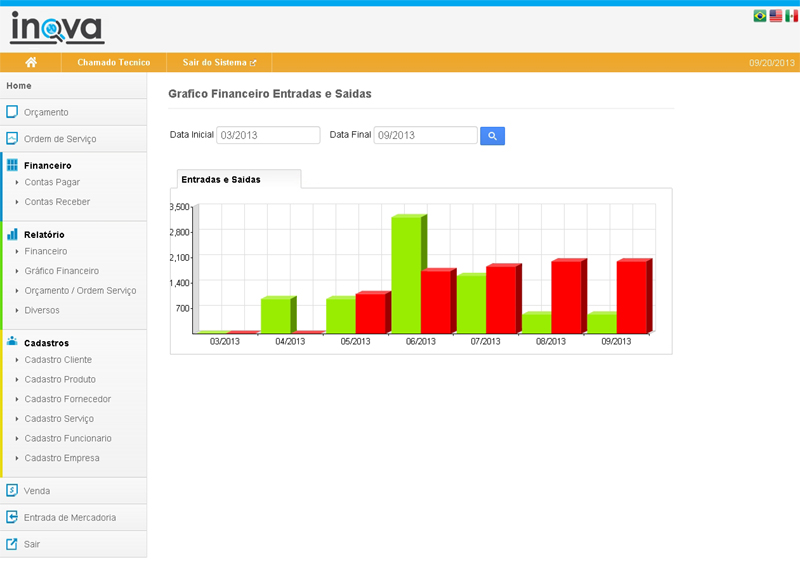This screenshot has width=800, height=567.
Task: Switch to Entradas e Saidas tab
Action: pyautogui.click(x=221, y=179)
